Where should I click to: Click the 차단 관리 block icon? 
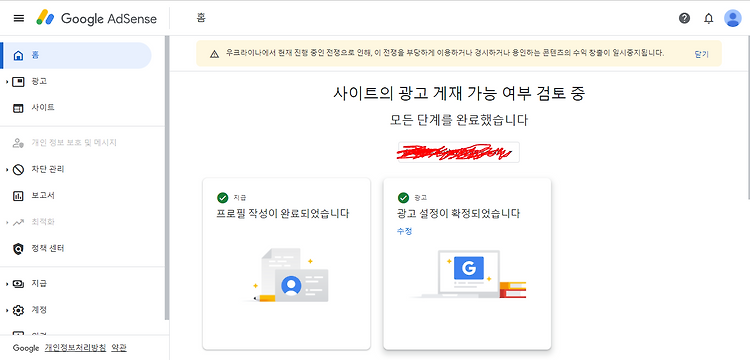(x=18, y=169)
